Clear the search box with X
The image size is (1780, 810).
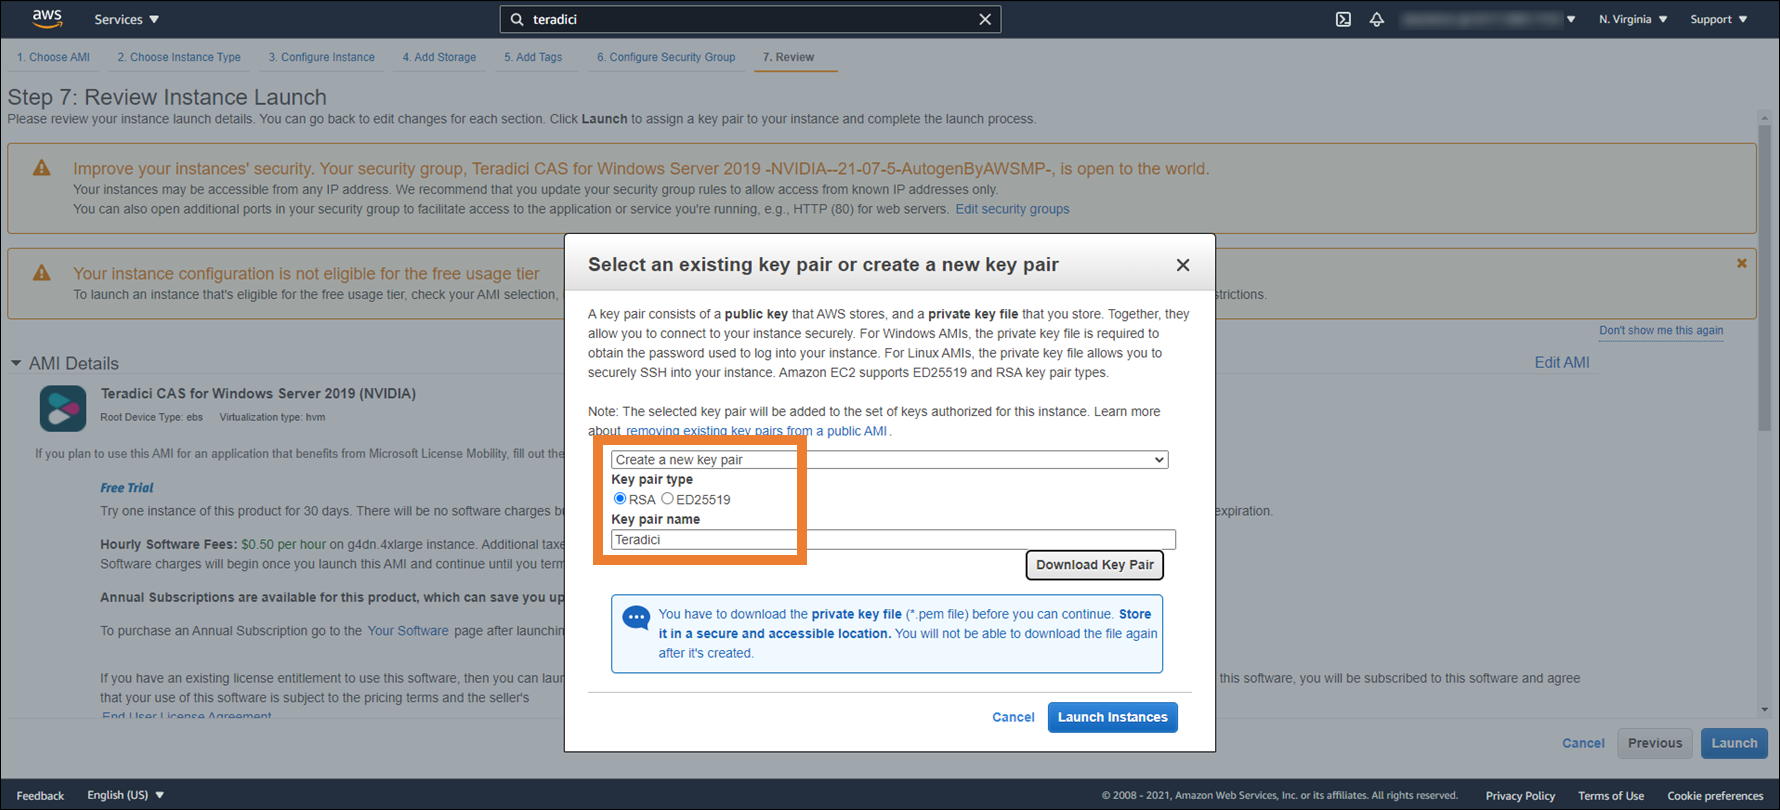click(985, 19)
